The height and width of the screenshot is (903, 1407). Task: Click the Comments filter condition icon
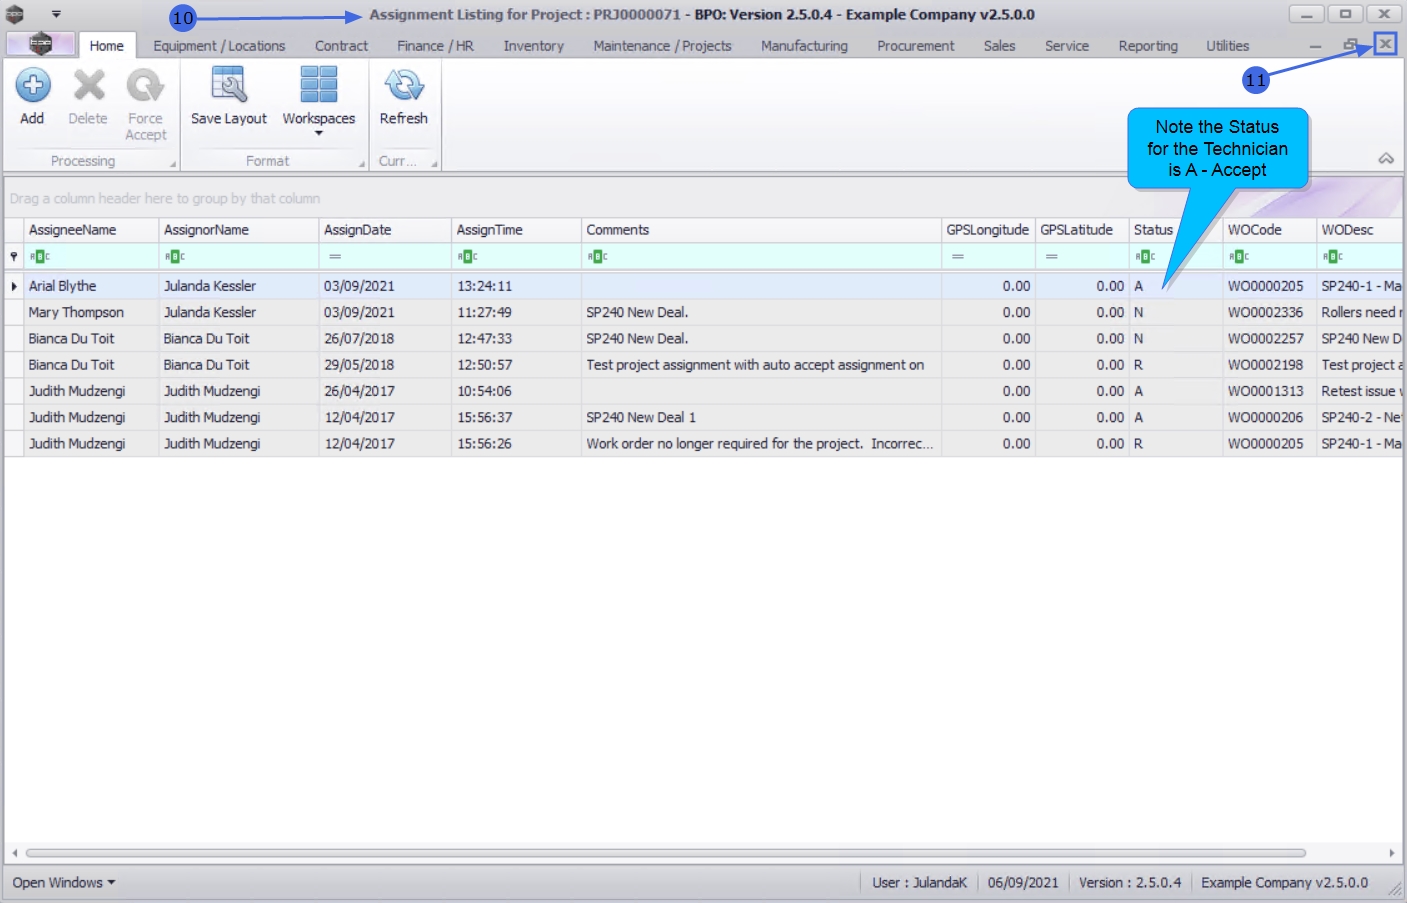tap(597, 257)
